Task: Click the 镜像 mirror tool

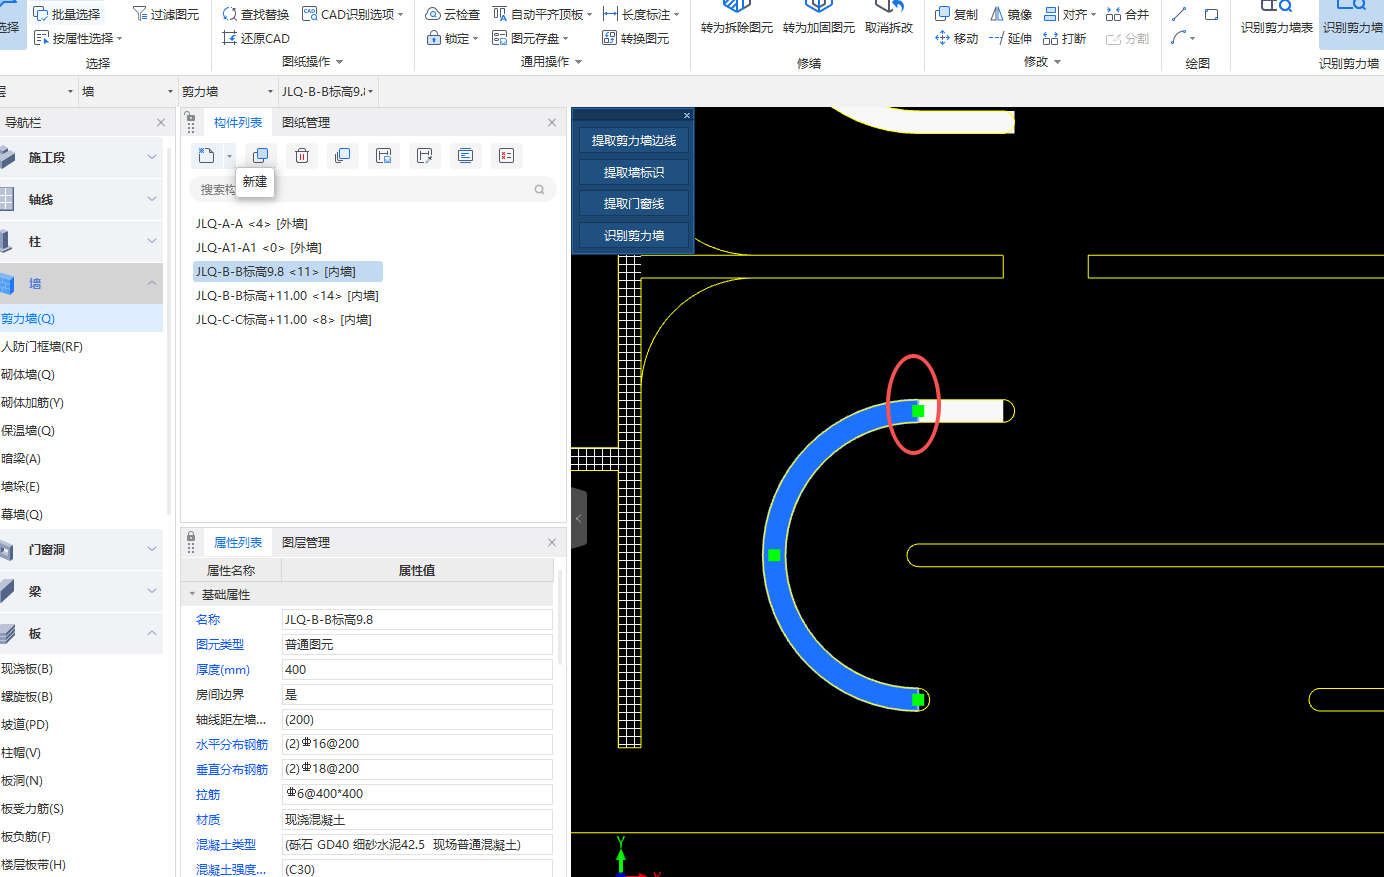Action: point(1011,14)
